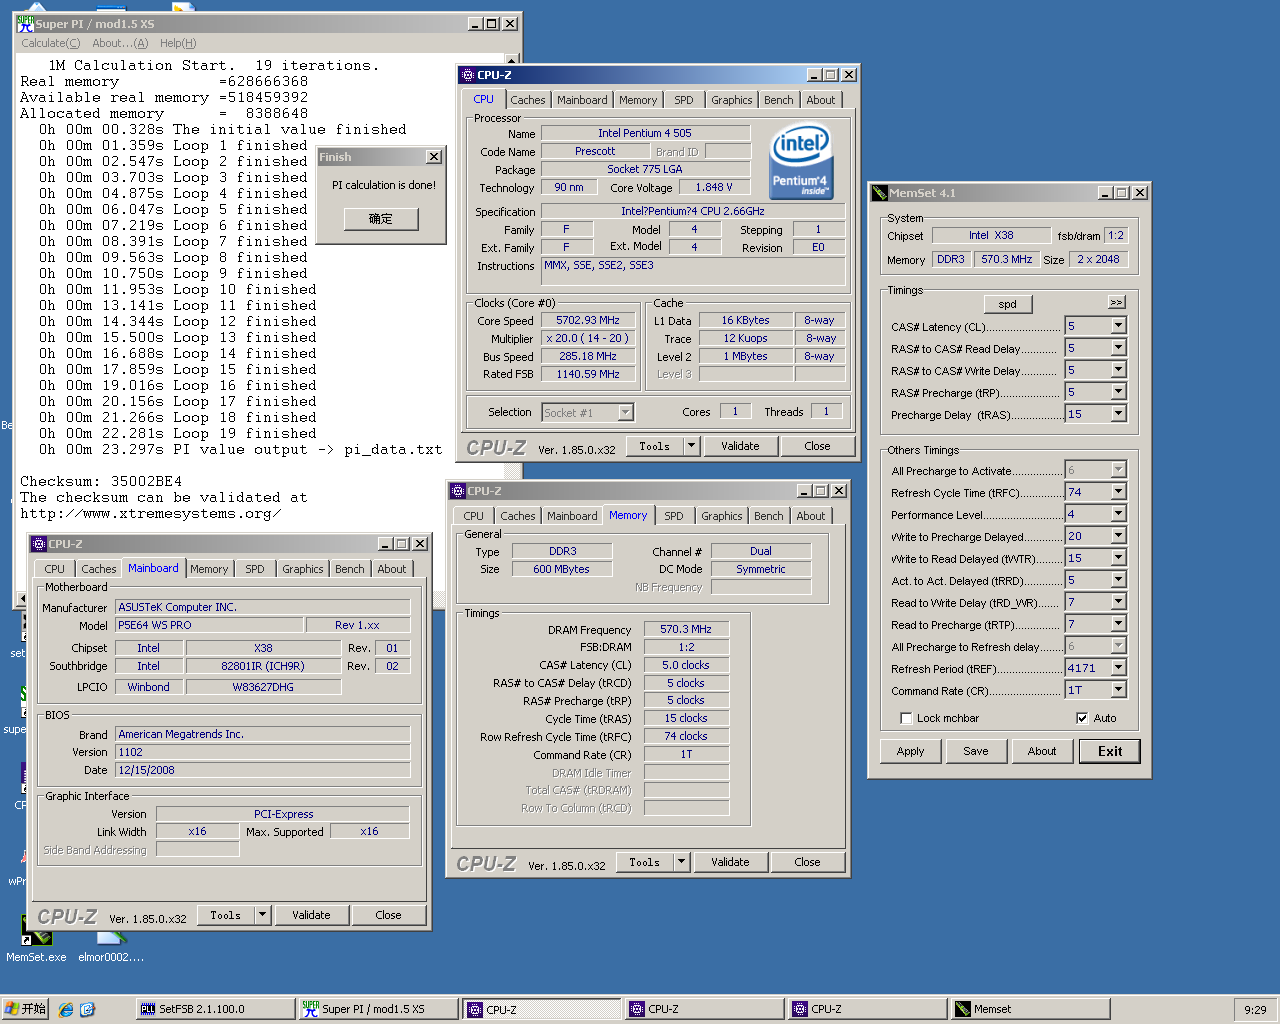Open the Command Rate (CR) dropdown

coord(1118,690)
